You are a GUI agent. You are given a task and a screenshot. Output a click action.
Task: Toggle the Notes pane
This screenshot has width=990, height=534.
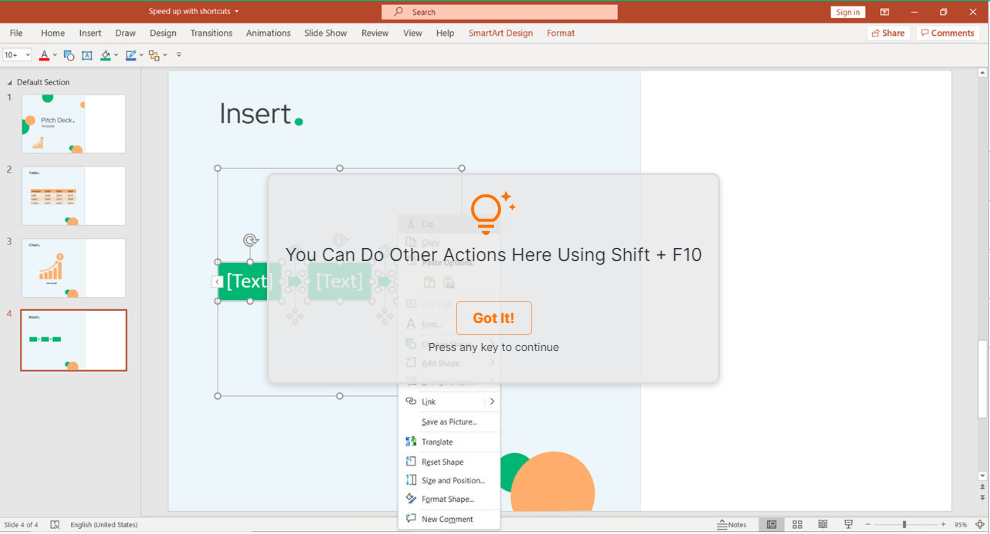732,525
